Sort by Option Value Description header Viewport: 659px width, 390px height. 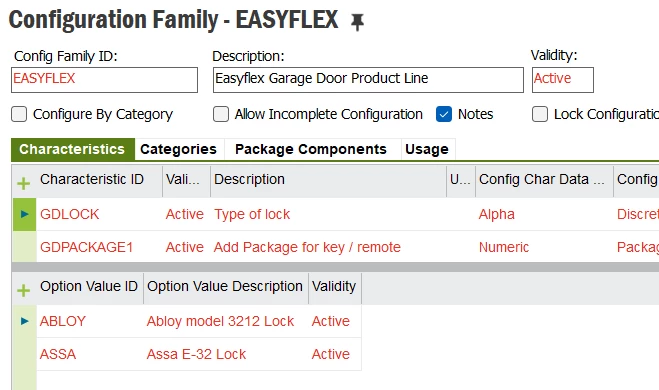(x=225, y=287)
